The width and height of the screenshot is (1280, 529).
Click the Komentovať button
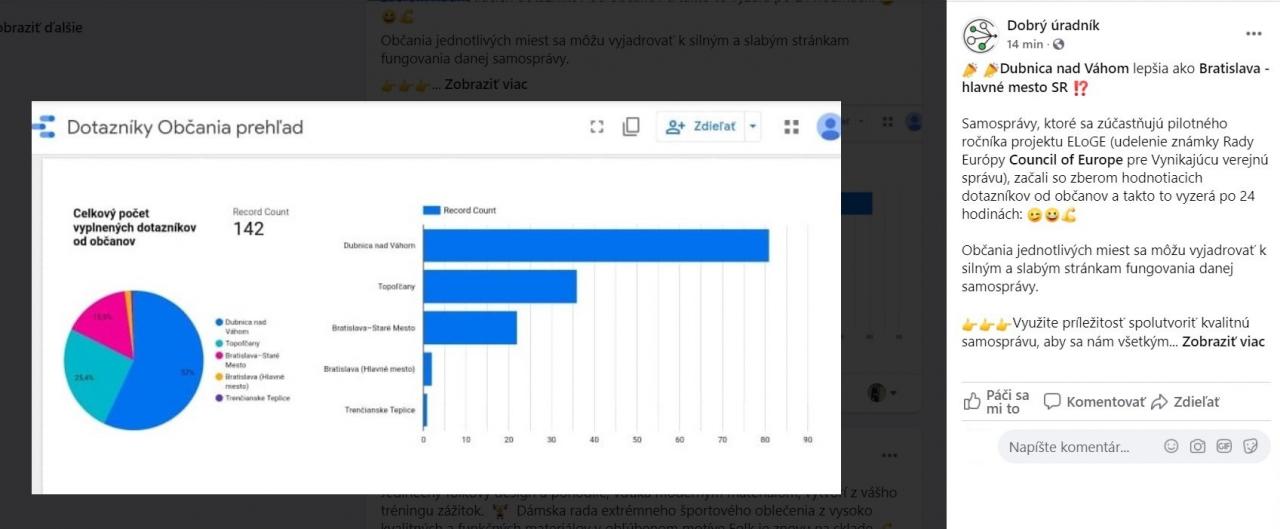pyautogui.click(x=1094, y=402)
